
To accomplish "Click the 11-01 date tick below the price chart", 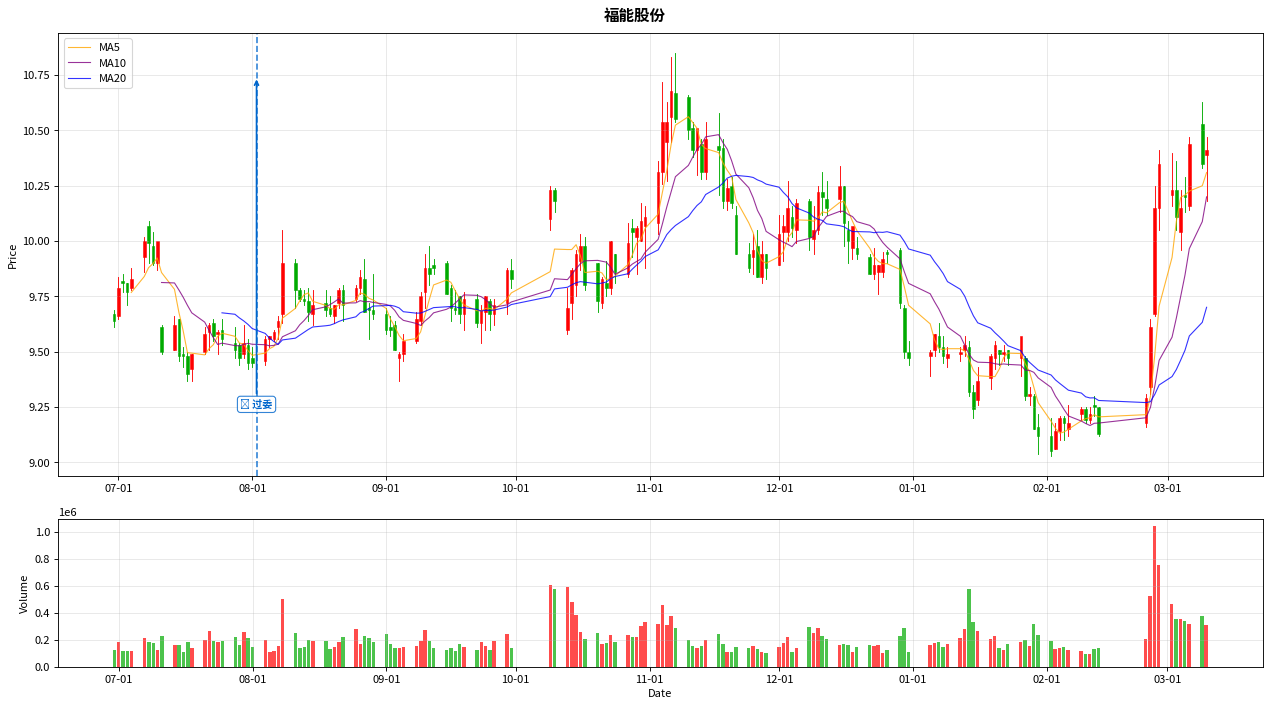I will click(x=650, y=488).
